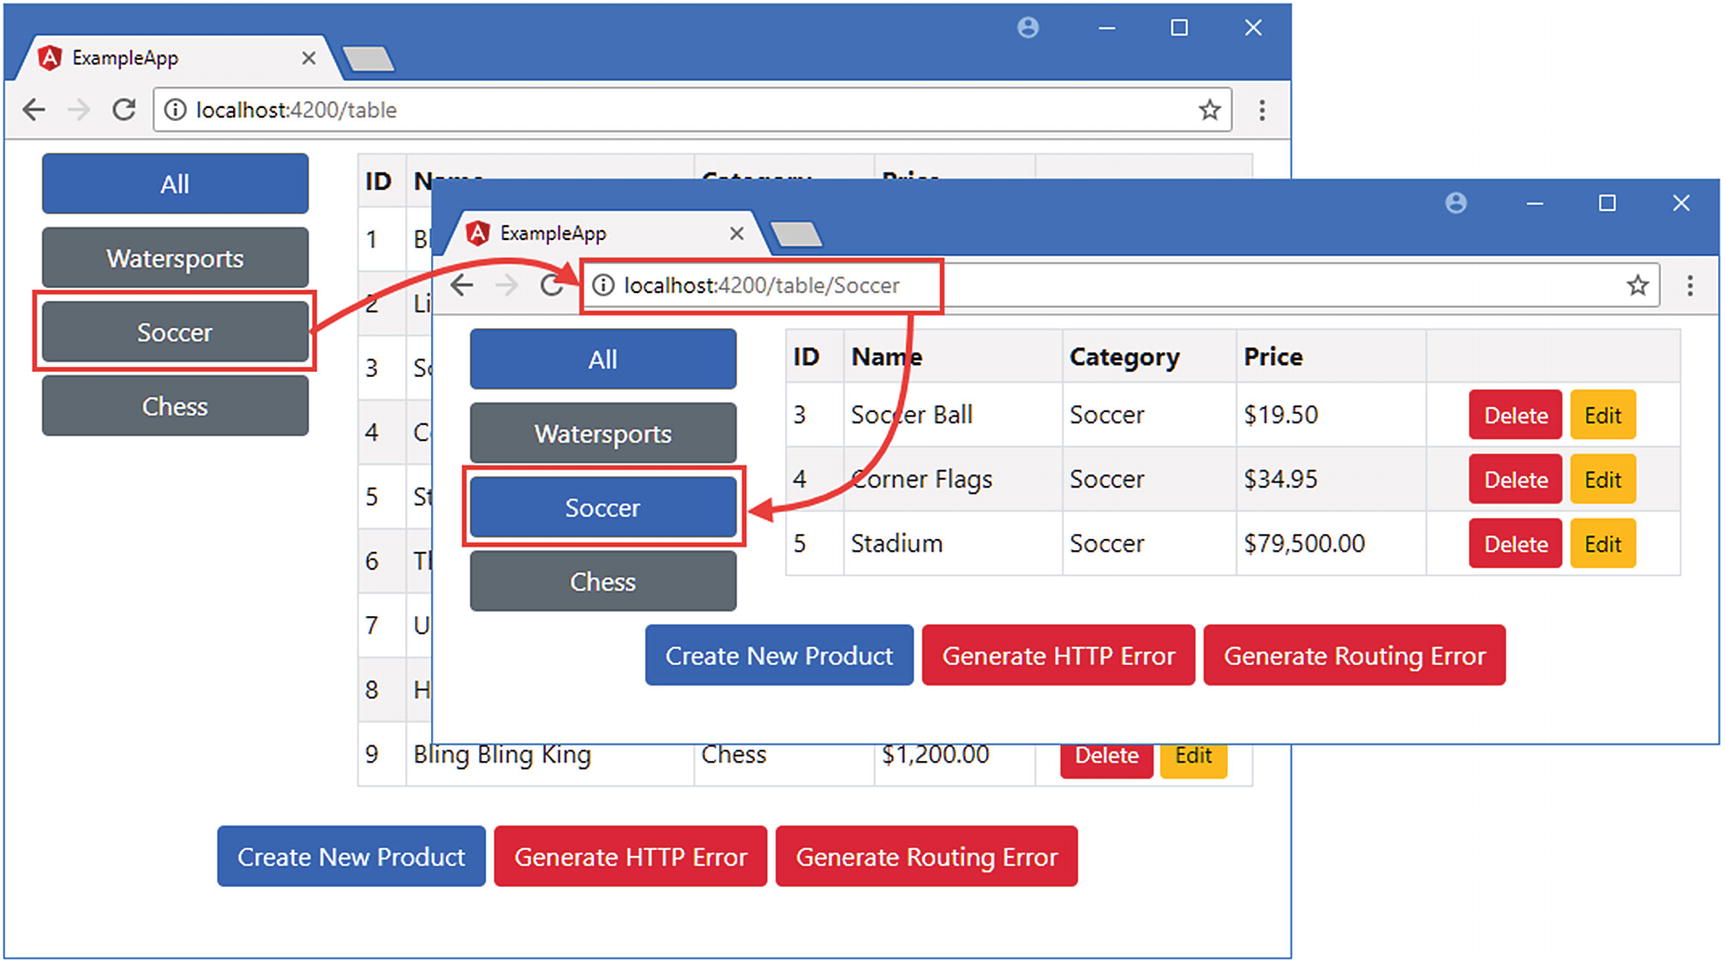Show All products in the front window
Screen dimensions: 1725x964
(603, 359)
